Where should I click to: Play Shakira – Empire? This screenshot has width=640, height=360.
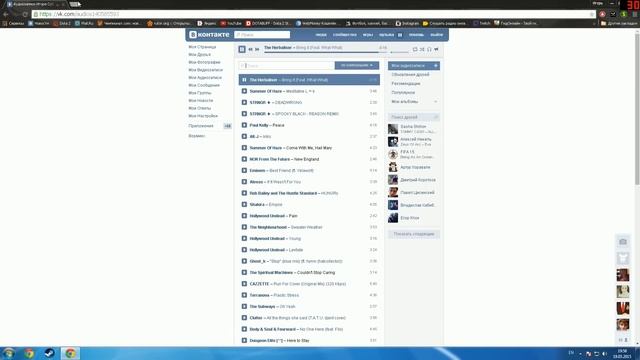tap(244, 204)
